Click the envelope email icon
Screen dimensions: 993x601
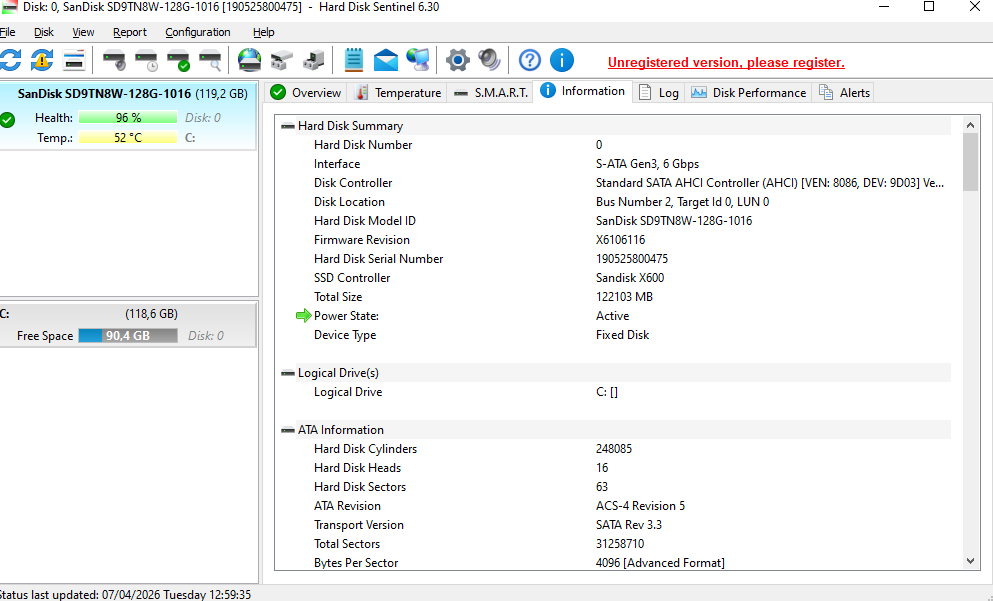(386, 60)
